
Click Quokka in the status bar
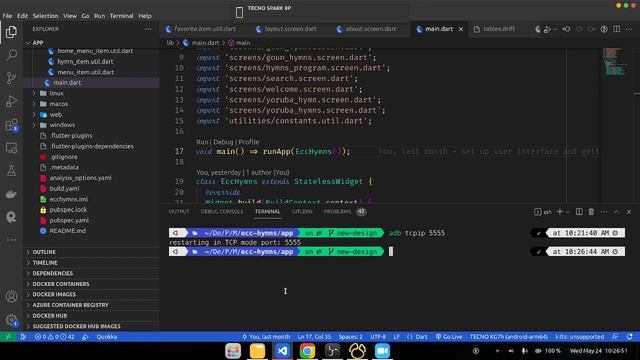pos(107,337)
